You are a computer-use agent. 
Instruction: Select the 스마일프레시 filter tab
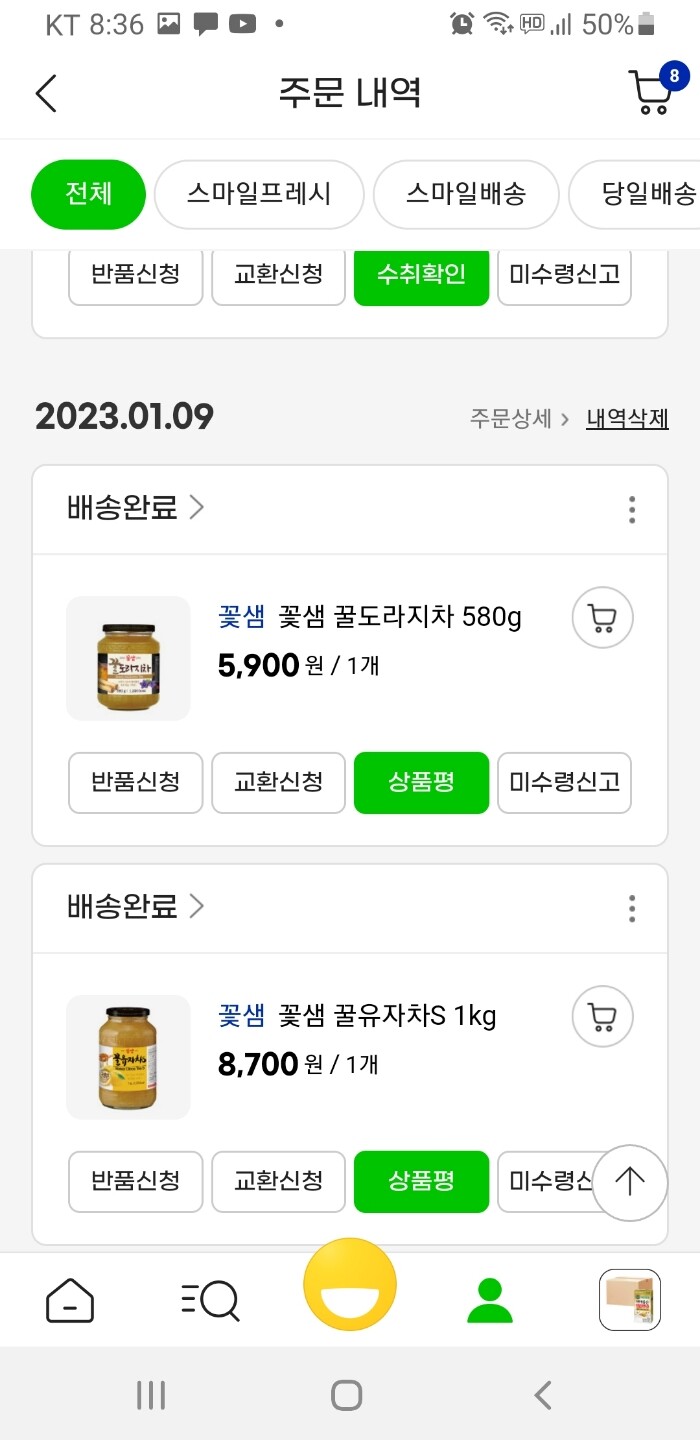(259, 195)
